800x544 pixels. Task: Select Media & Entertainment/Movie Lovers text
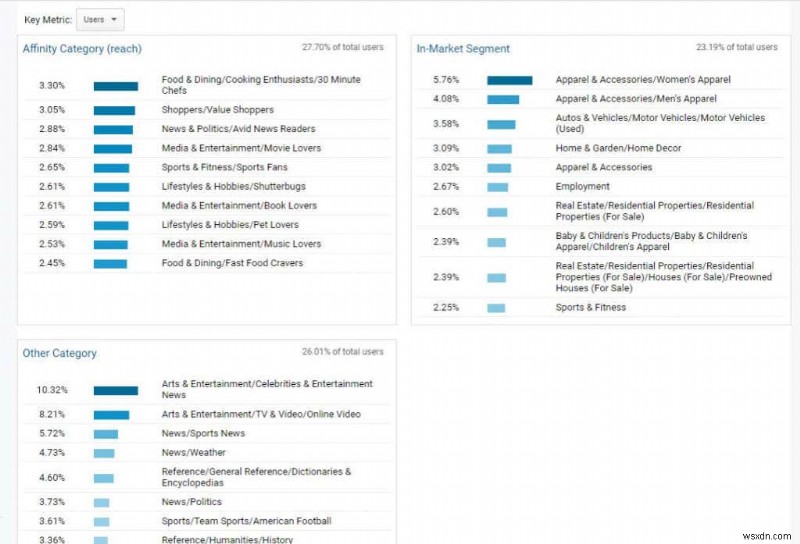(x=241, y=148)
